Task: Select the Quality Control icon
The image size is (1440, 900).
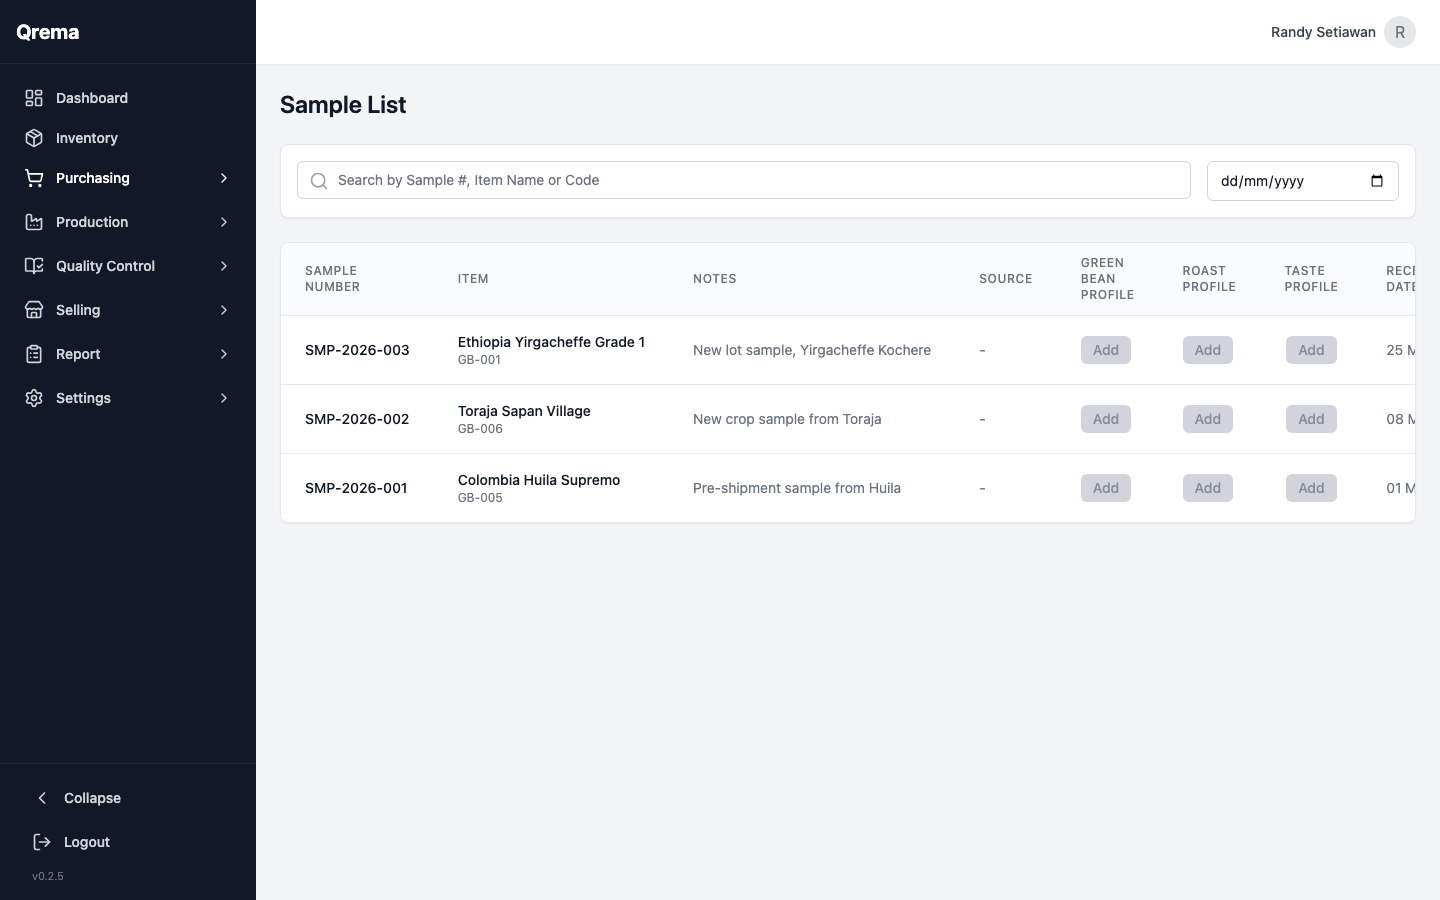Action: (33, 266)
